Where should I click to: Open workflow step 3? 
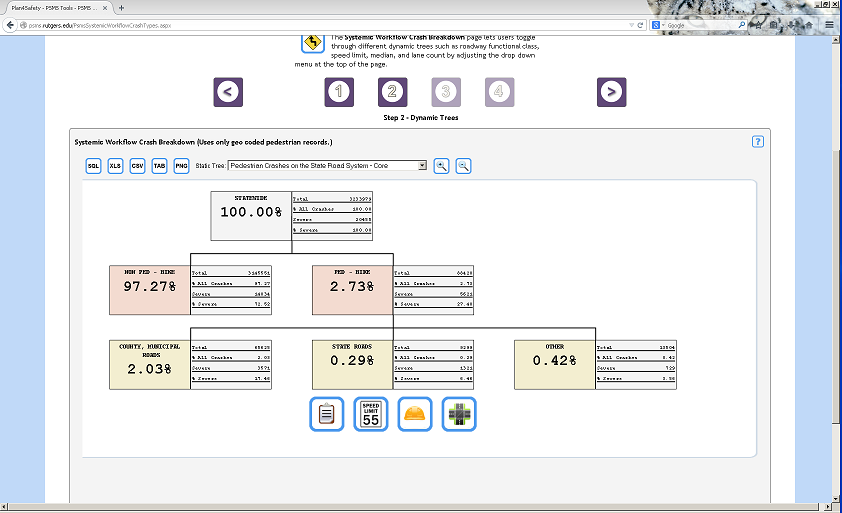(x=446, y=92)
